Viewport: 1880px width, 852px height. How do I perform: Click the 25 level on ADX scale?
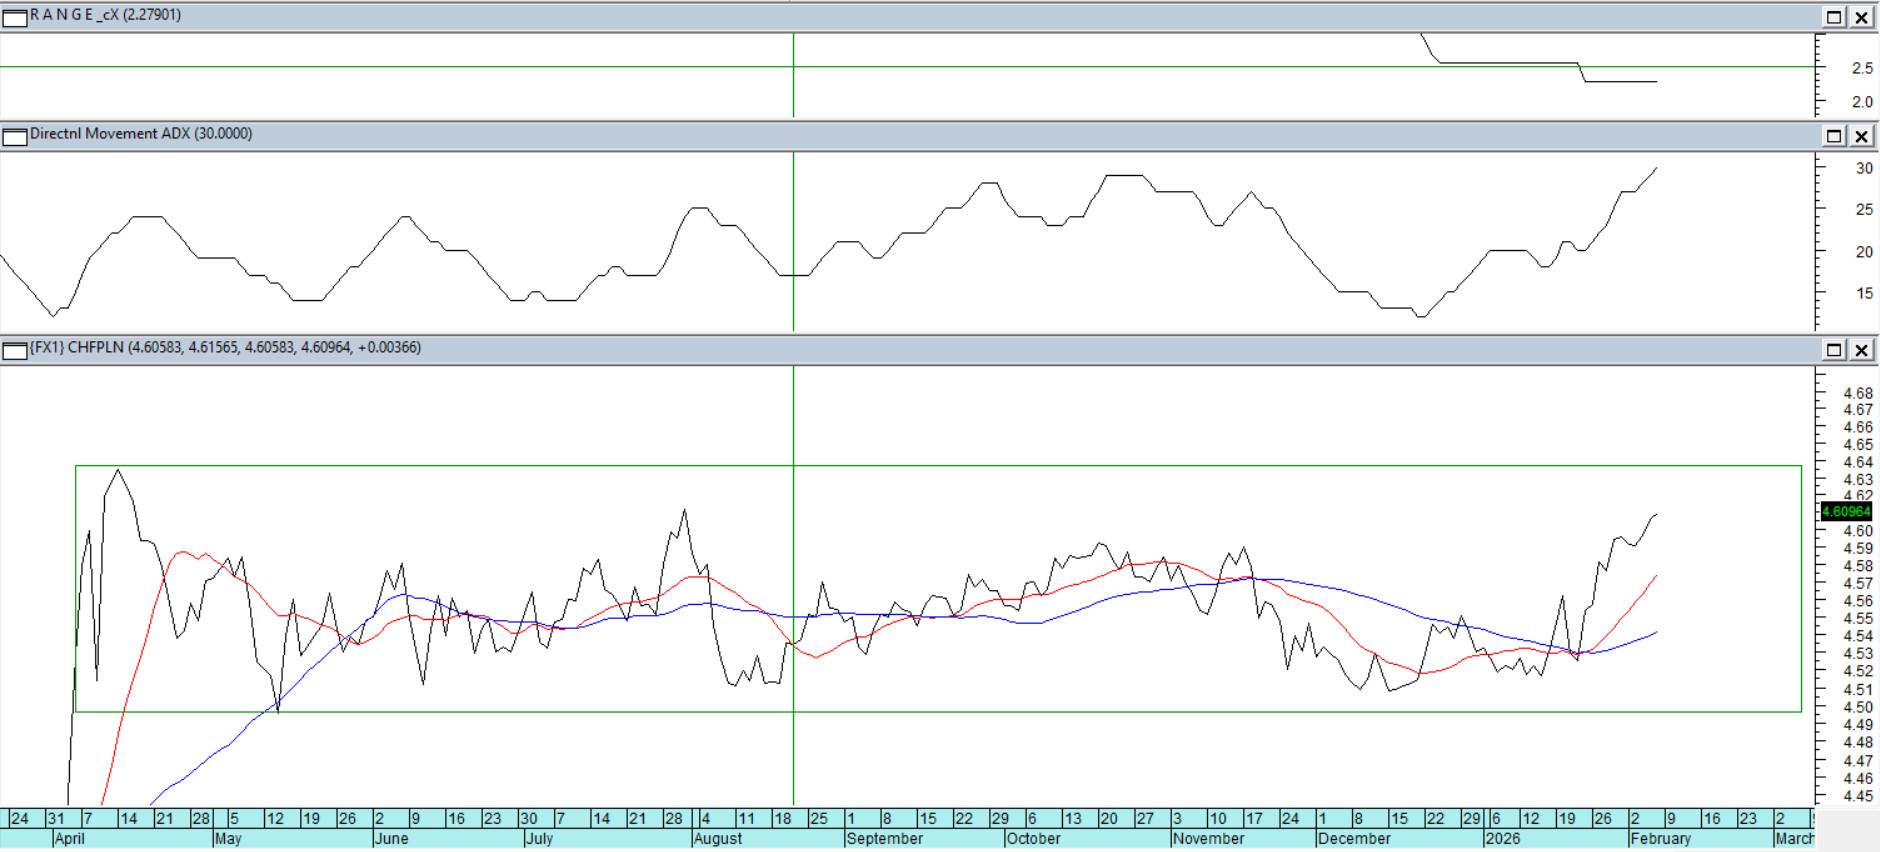pyautogui.click(x=1863, y=210)
